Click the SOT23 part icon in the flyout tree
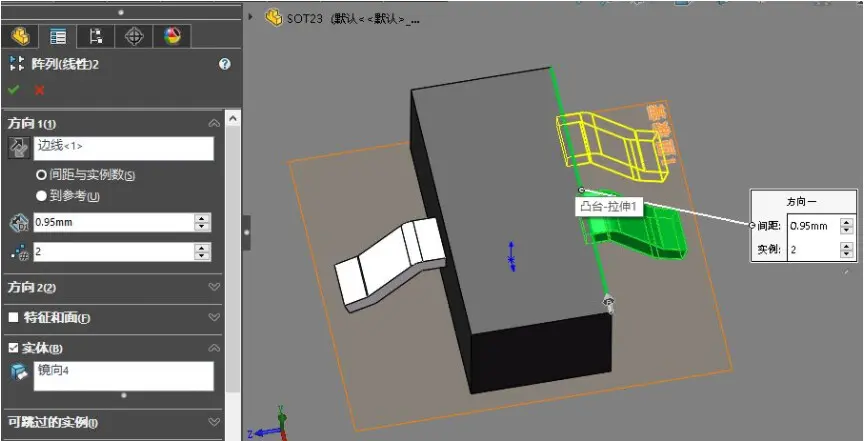This screenshot has width=864, height=441. pyautogui.click(x=274, y=18)
